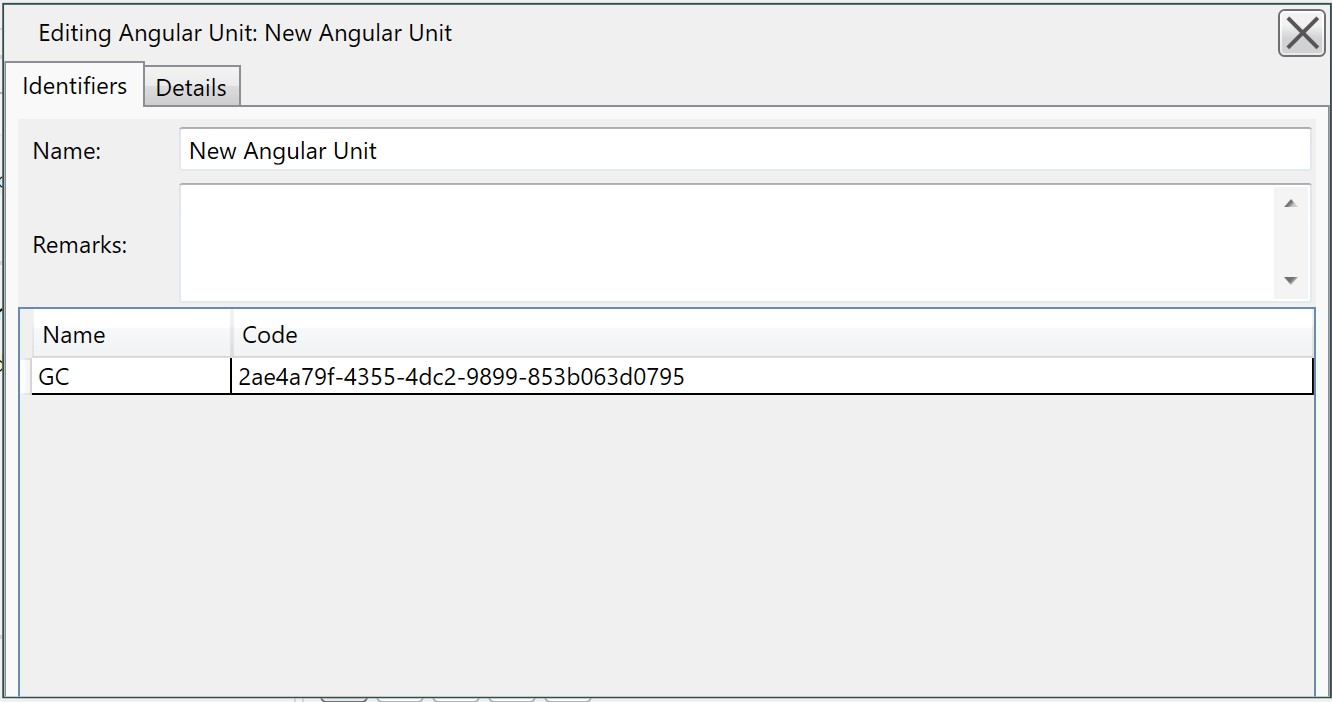
Task: Select the GUID code cell in the GC row
Action: (x=772, y=377)
